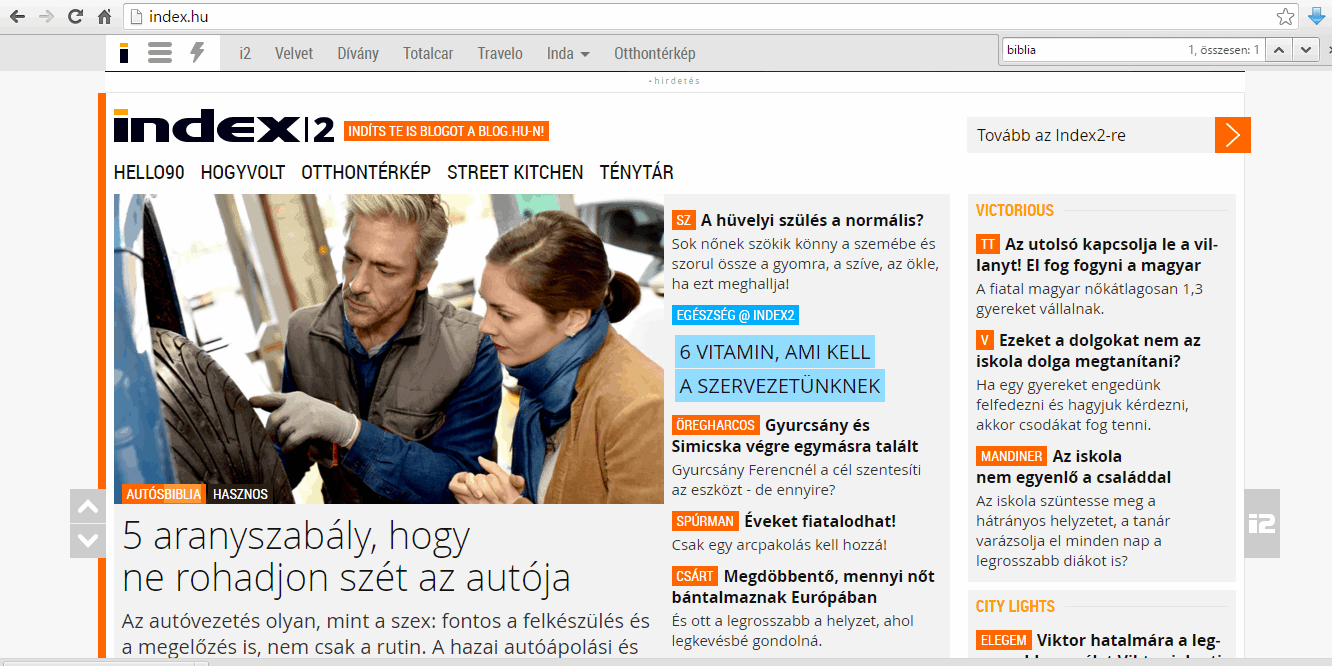The height and width of the screenshot is (666, 1332).
Task: Click the up chevron page scroll button
Action: coord(88,506)
